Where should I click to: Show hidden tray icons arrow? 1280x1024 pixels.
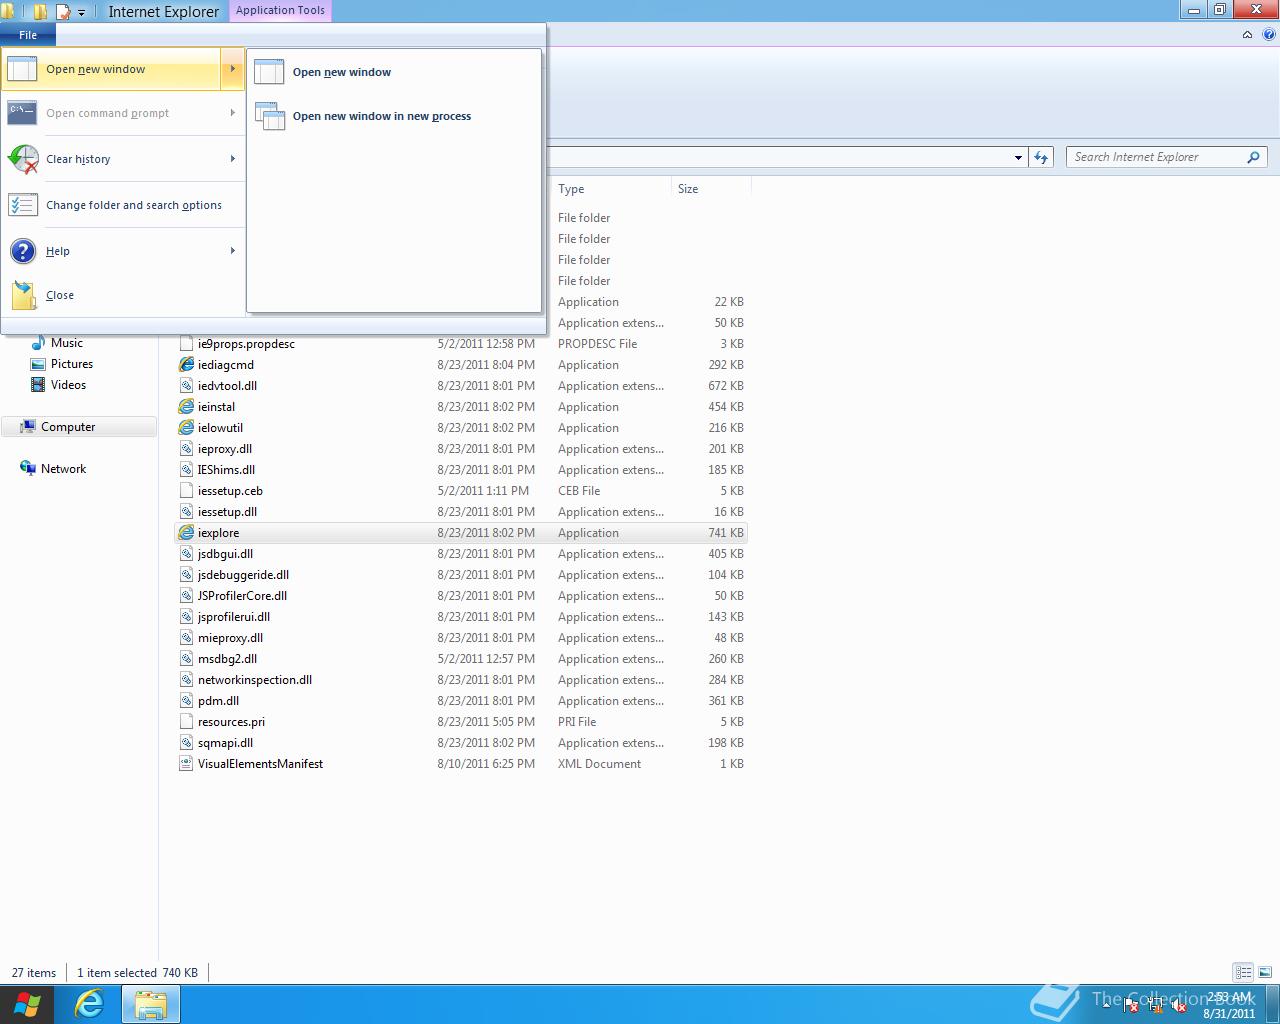click(1106, 1006)
